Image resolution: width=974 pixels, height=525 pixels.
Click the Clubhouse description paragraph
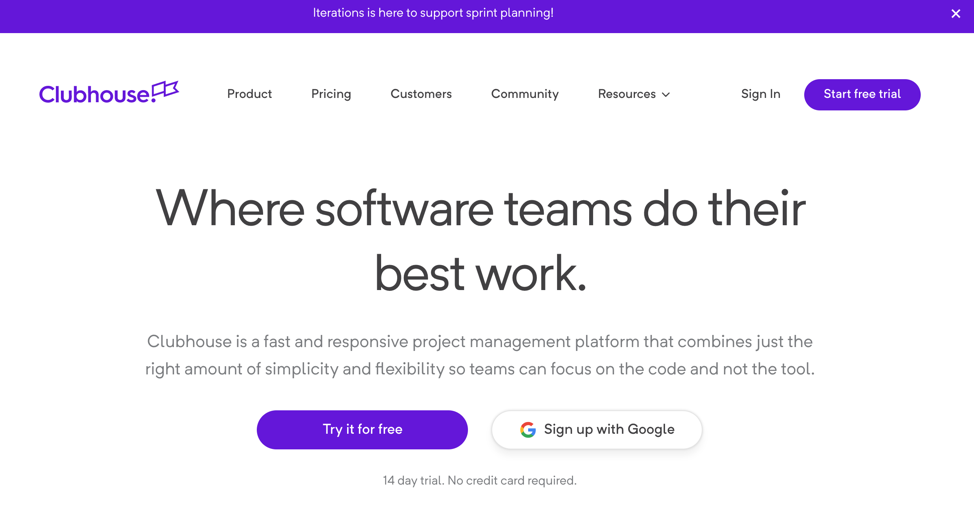click(480, 355)
